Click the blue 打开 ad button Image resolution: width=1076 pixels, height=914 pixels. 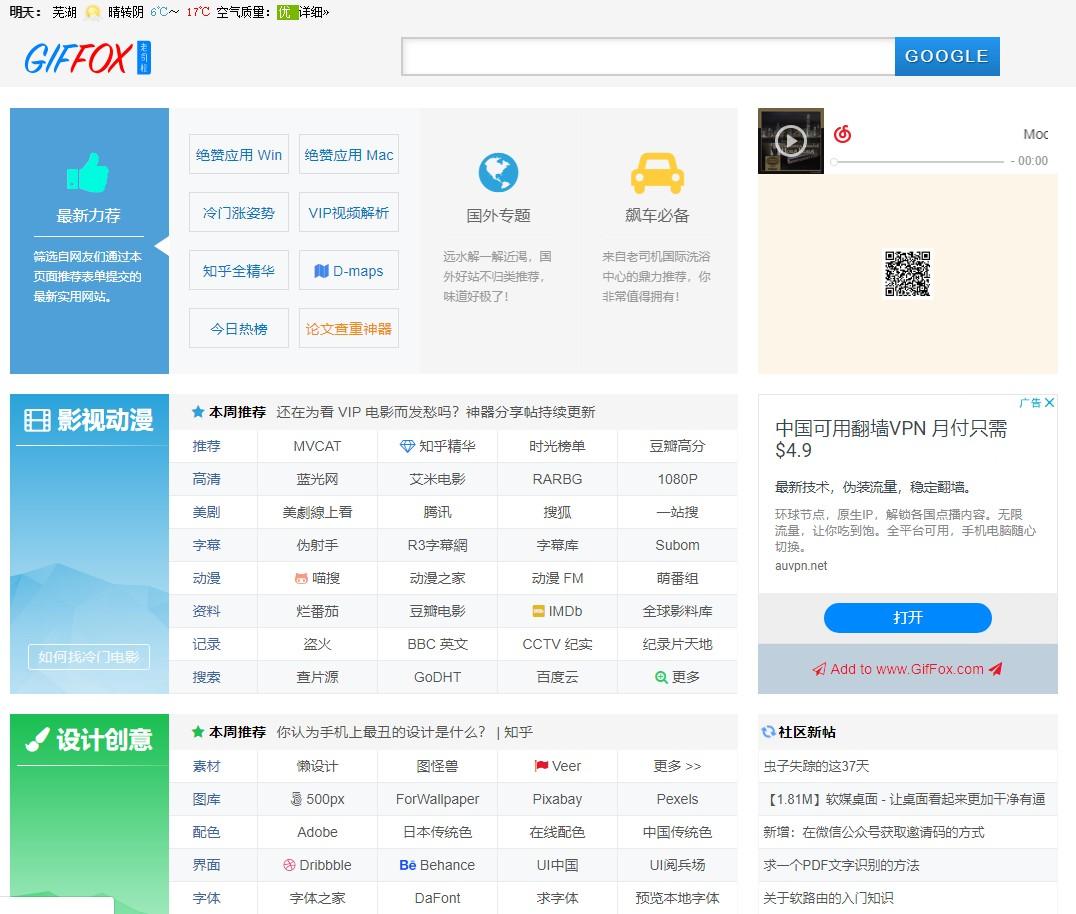coord(907,618)
